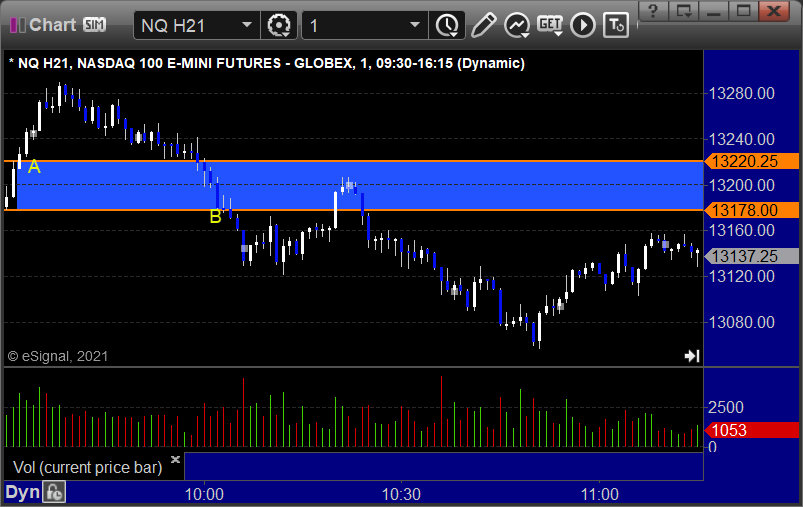Open the gear chart settings icon
803x507 pixels.
coord(279,25)
